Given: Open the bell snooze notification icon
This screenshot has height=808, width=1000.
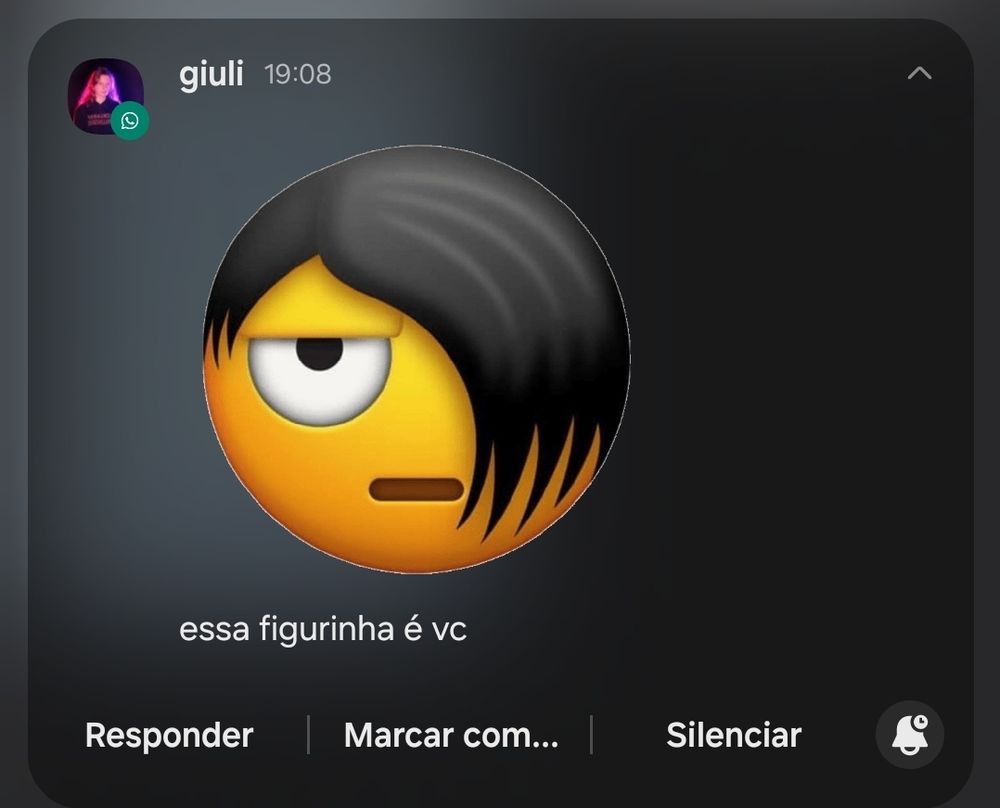Looking at the screenshot, I should click(909, 735).
